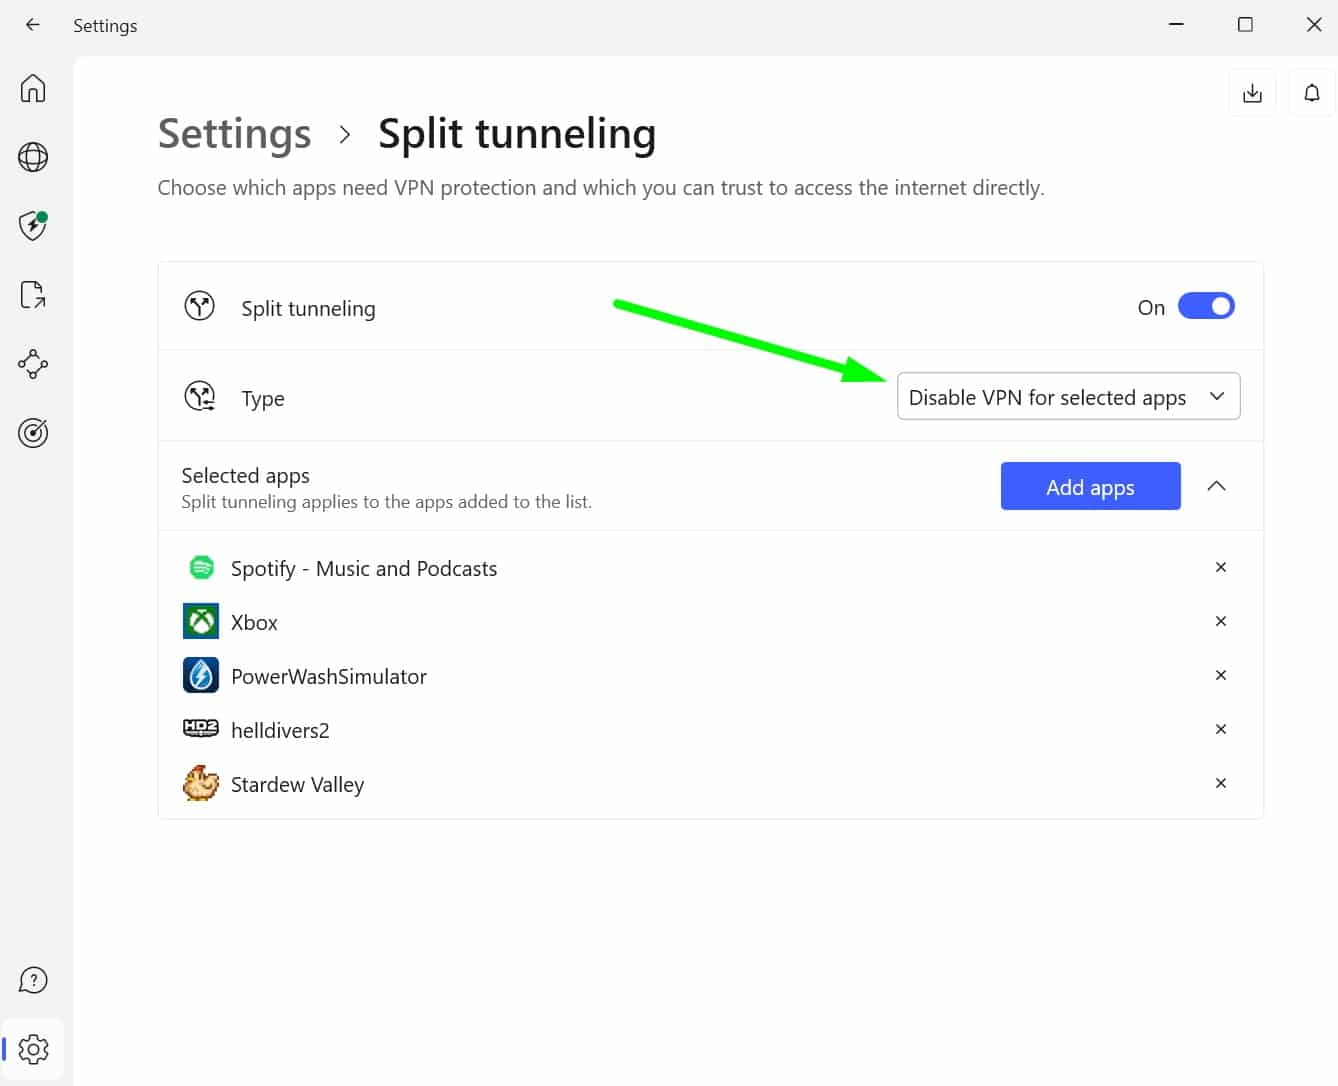This screenshot has height=1086, width=1338.
Task: Click the Xbox entry name
Action: [x=254, y=622]
